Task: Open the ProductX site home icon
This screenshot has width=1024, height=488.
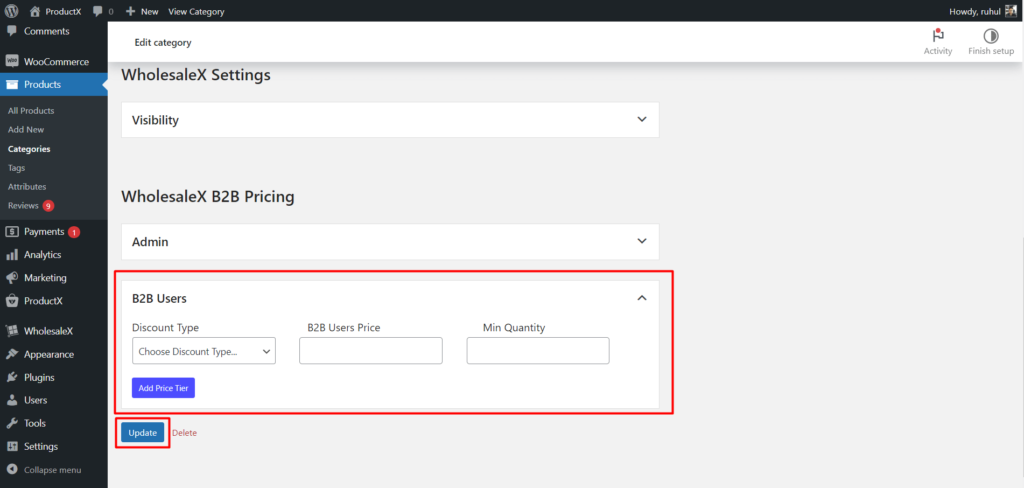Action: pos(35,11)
